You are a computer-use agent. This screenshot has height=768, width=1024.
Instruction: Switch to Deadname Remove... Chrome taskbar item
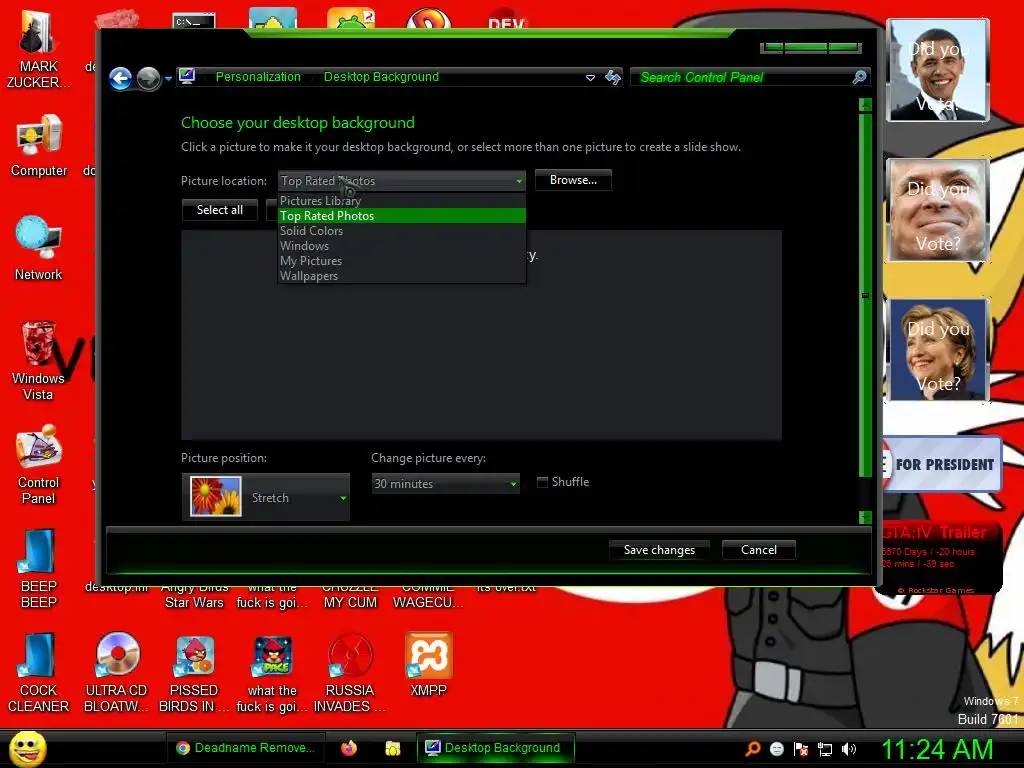point(246,748)
